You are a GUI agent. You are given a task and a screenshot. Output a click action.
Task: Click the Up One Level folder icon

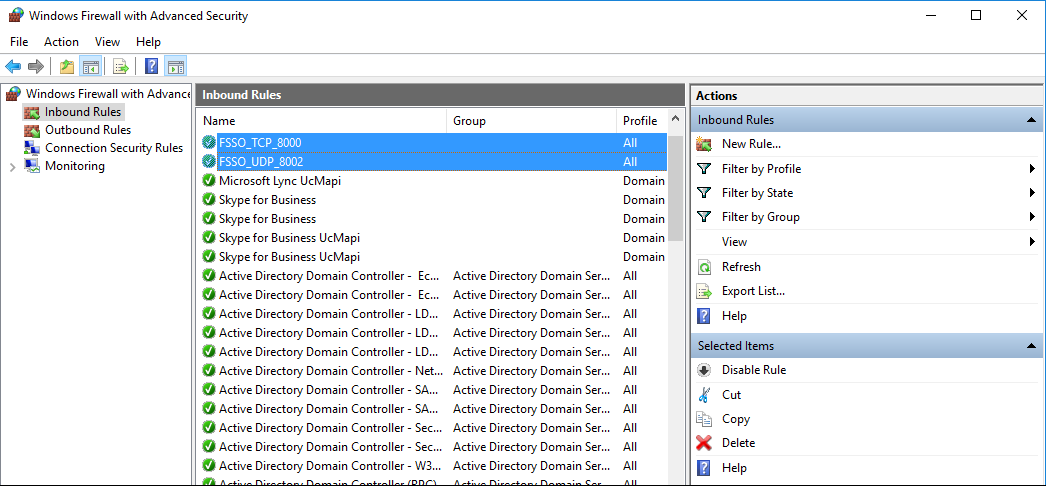[66, 67]
